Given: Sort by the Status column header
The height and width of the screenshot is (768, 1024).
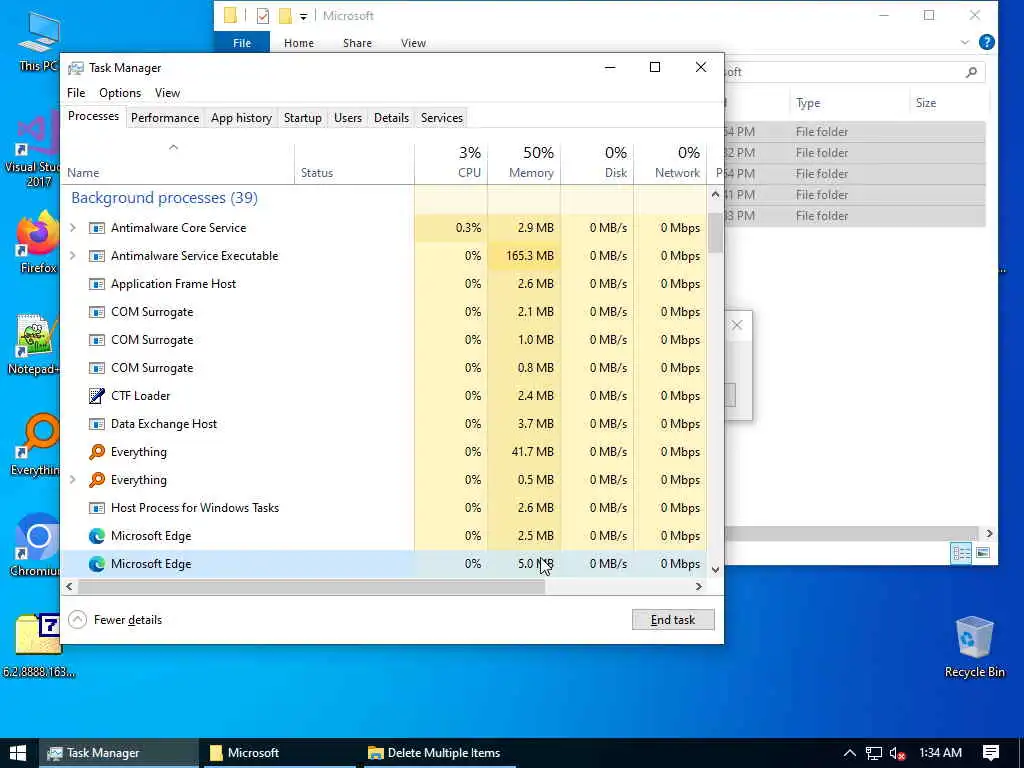Looking at the screenshot, I should pos(355,164).
